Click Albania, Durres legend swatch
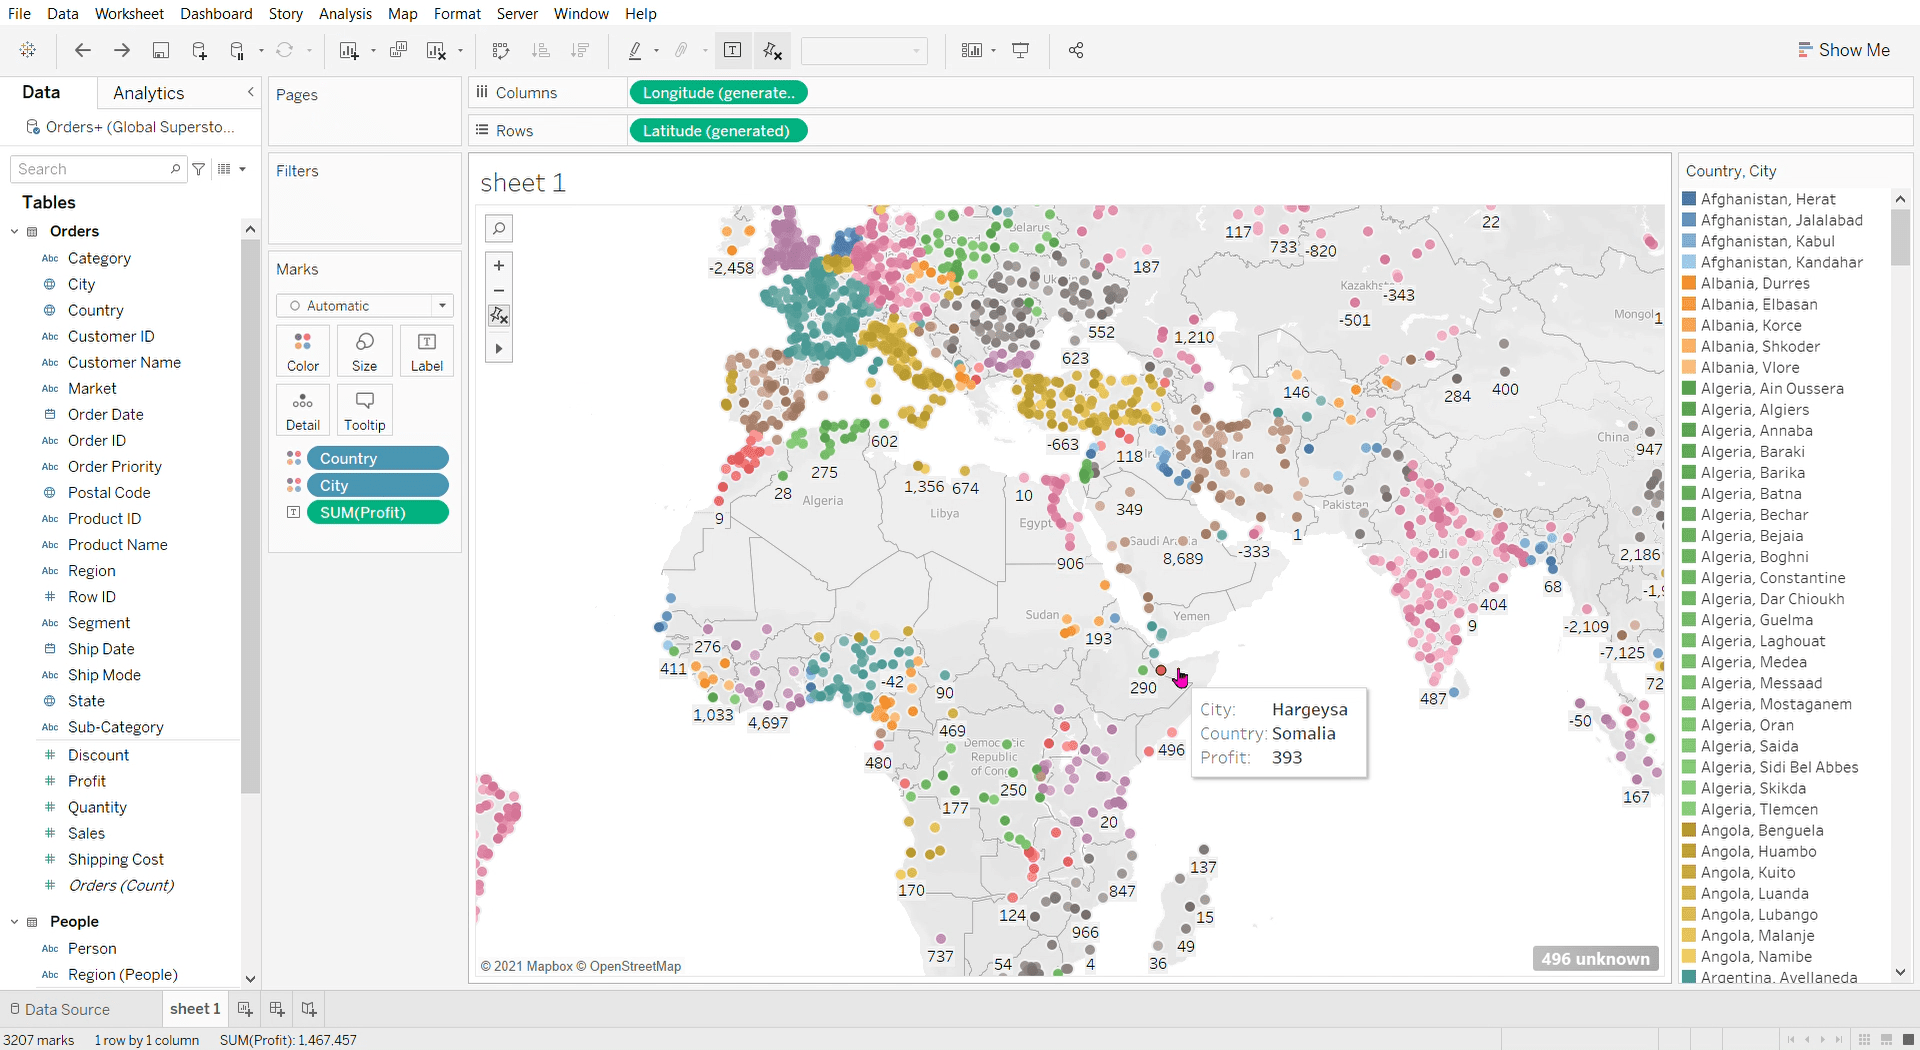This screenshot has height=1050, width=1920. pyautogui.click(x=1689, y=283)
